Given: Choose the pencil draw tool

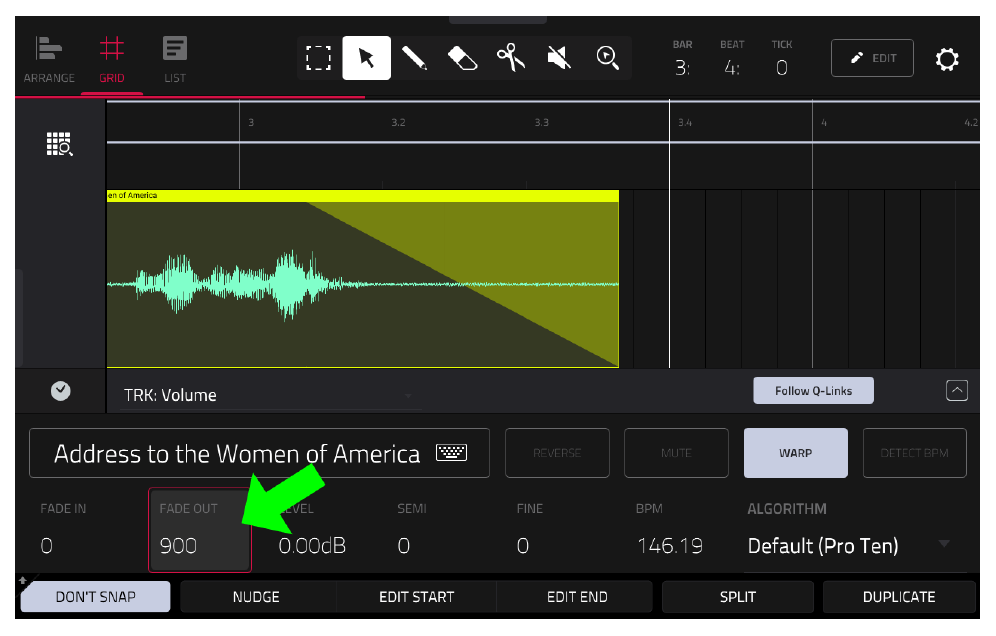Looking at the screenshot, I should click(414, 58).
